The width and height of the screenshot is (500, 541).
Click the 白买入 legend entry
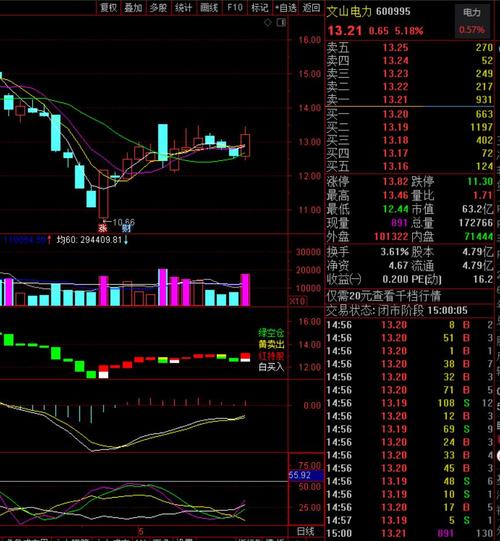click(271, 367)
